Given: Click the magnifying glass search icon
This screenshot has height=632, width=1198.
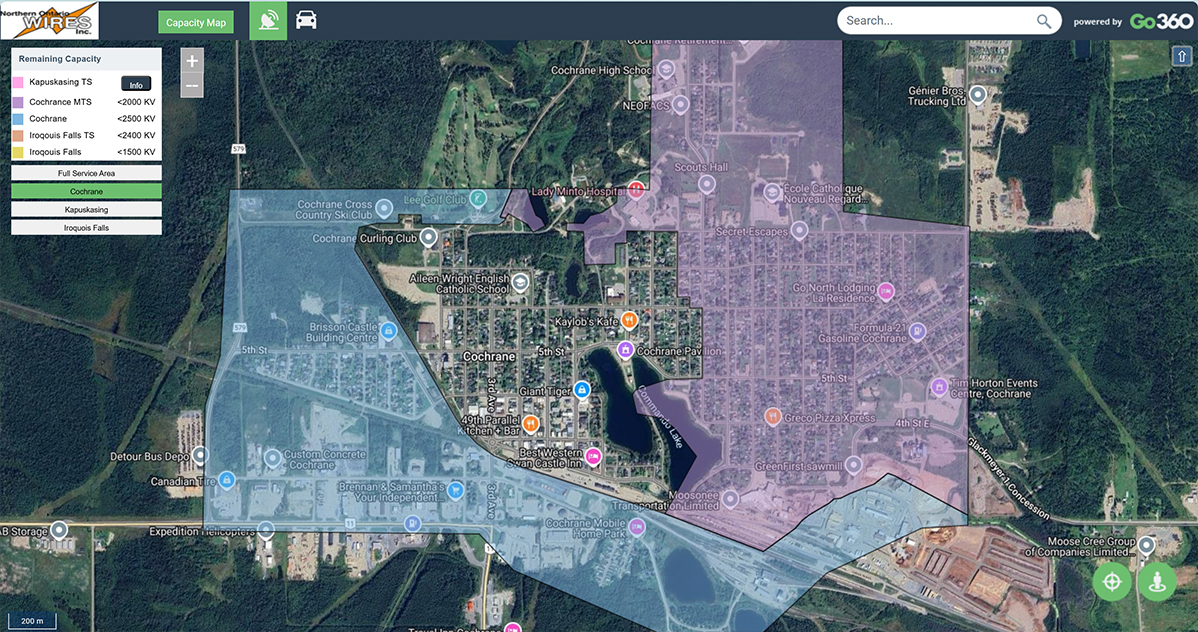Looking at the screenshot, I should pyautogui.click(x=1044, y=21).
